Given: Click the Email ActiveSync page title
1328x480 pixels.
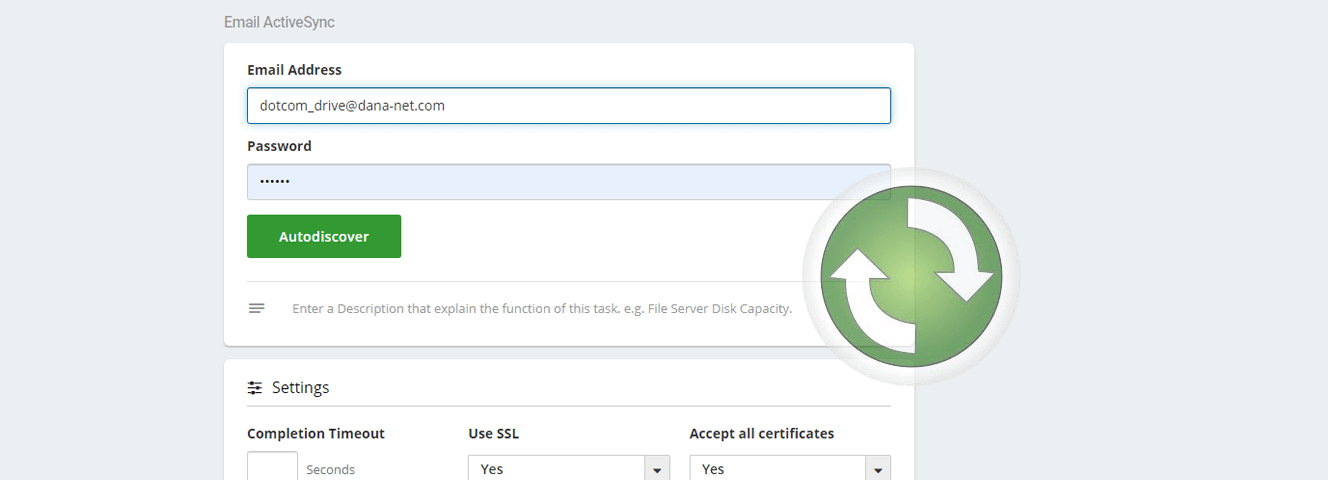Looking at the screenshot, I should pyautogui.click(x=279, y=22).
